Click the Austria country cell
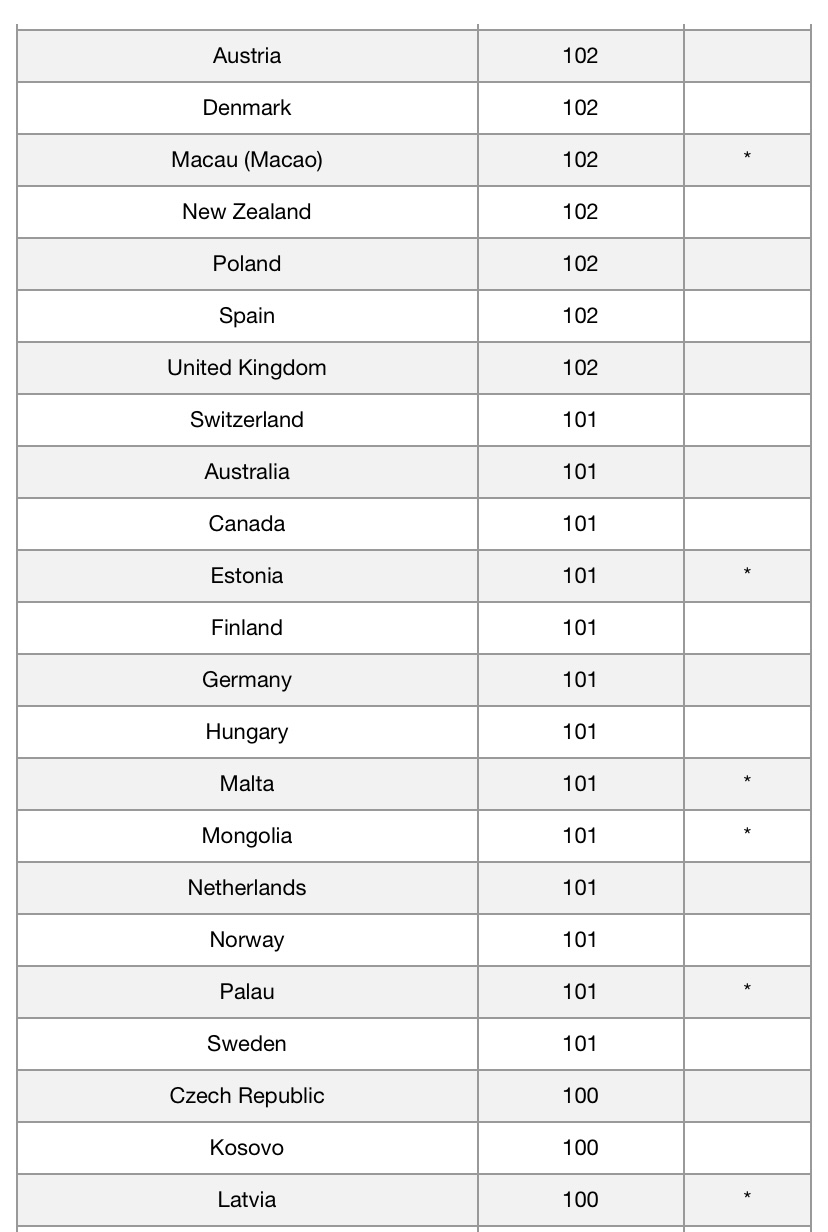This screenshot has height=1232, width=828. point(247,56)
